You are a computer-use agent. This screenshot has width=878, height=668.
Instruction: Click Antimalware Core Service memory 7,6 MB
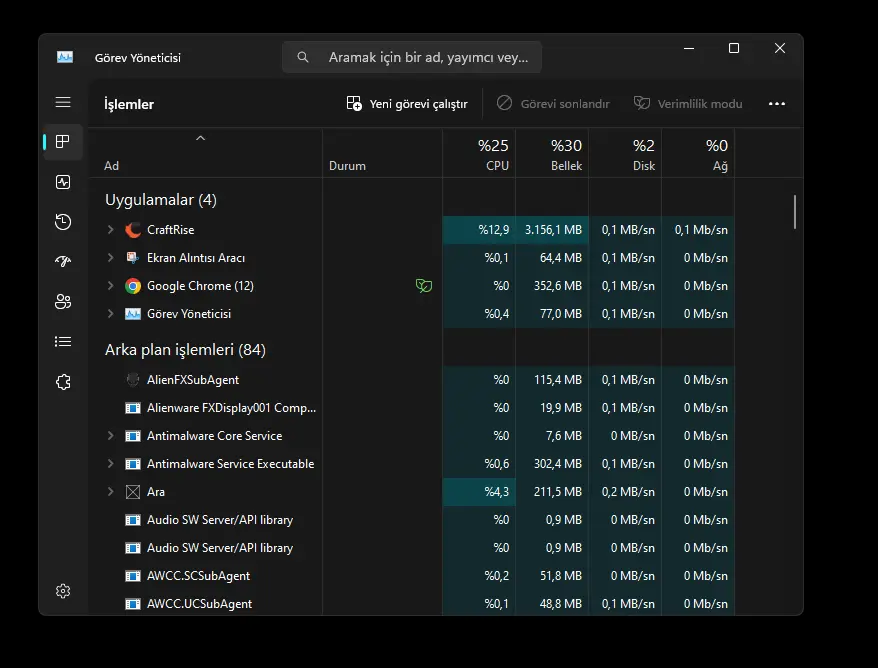tap(564, 436)
